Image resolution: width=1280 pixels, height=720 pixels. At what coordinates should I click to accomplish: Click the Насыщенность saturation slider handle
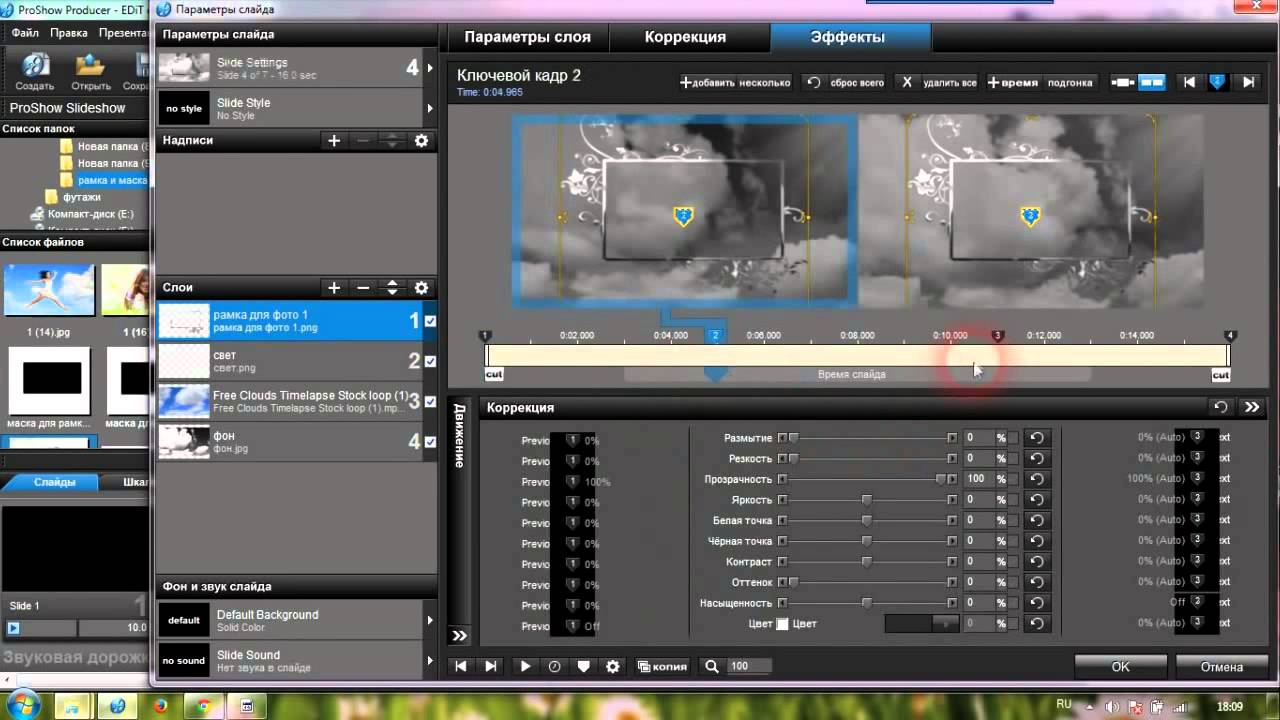coord(866,603)
